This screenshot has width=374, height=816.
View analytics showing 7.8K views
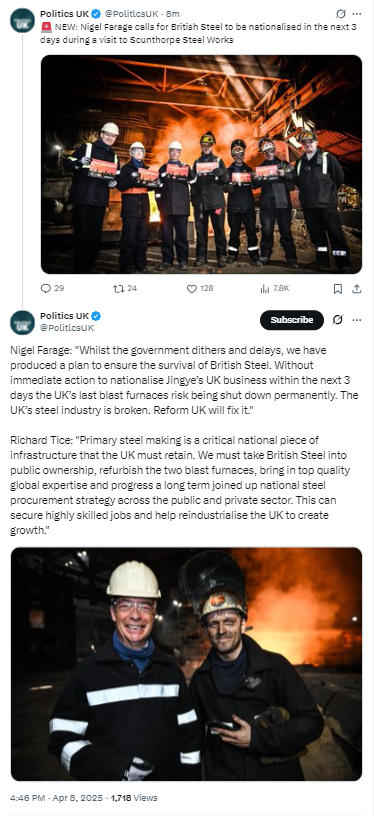click(274, 288)
